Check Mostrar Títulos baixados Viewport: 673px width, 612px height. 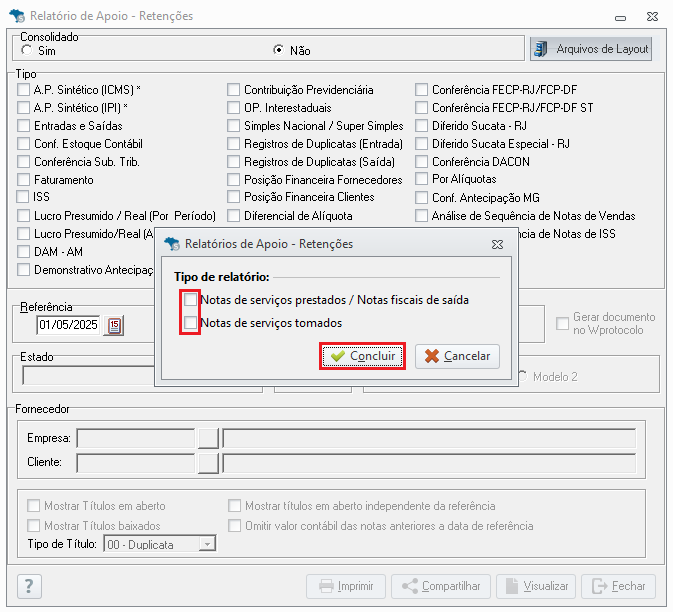33,525
